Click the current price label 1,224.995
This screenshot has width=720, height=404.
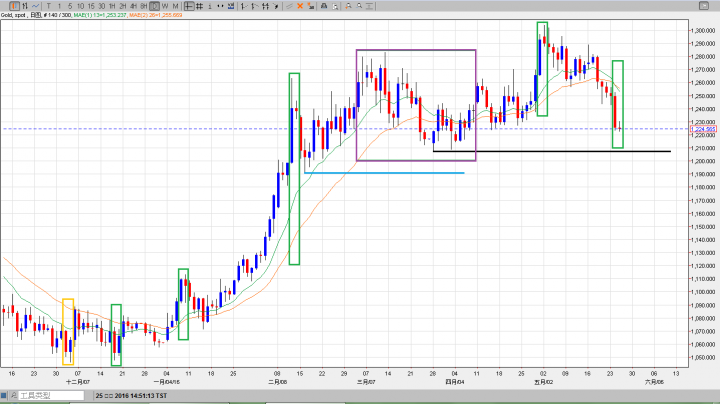click(x=703, y=129)
